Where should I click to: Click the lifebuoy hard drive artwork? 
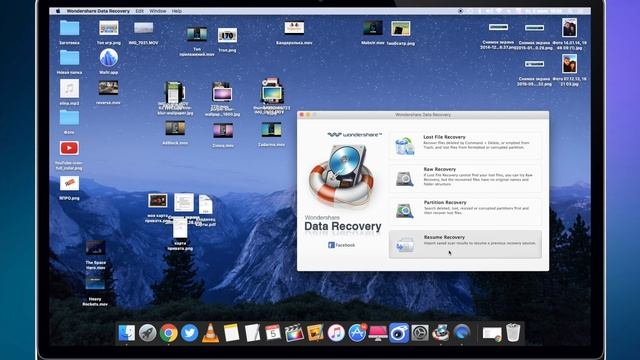(341, 176)
